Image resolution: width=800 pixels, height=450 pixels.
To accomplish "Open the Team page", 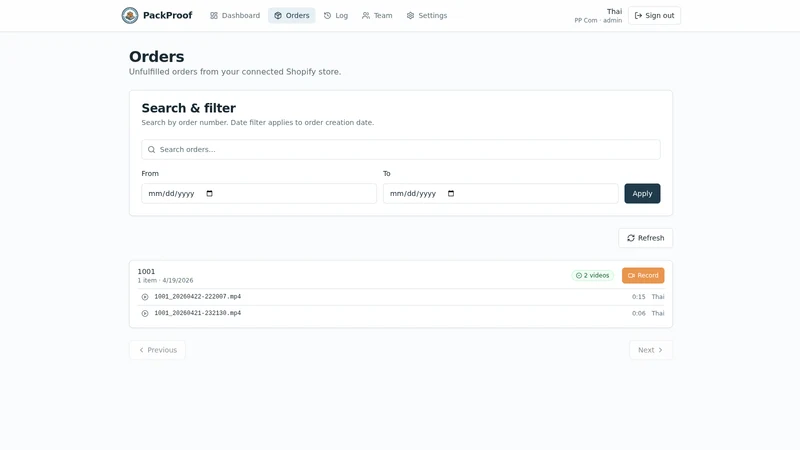I will [377, 15].
